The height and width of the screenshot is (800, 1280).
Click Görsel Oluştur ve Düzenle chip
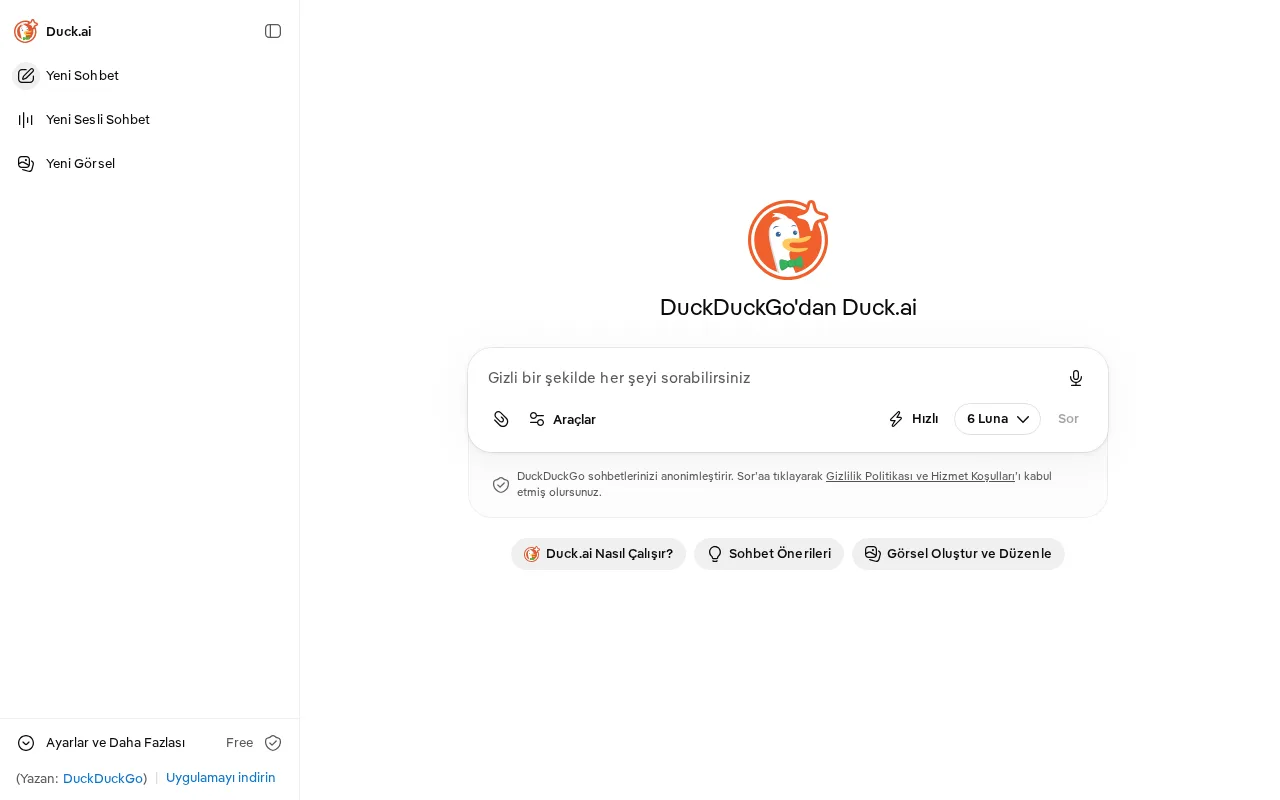[x=958, y=554]
